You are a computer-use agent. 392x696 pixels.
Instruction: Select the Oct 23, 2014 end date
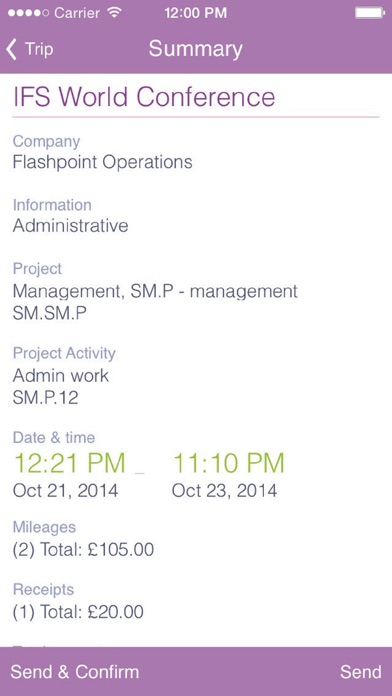pyautogui.click(x=224, y=491)
